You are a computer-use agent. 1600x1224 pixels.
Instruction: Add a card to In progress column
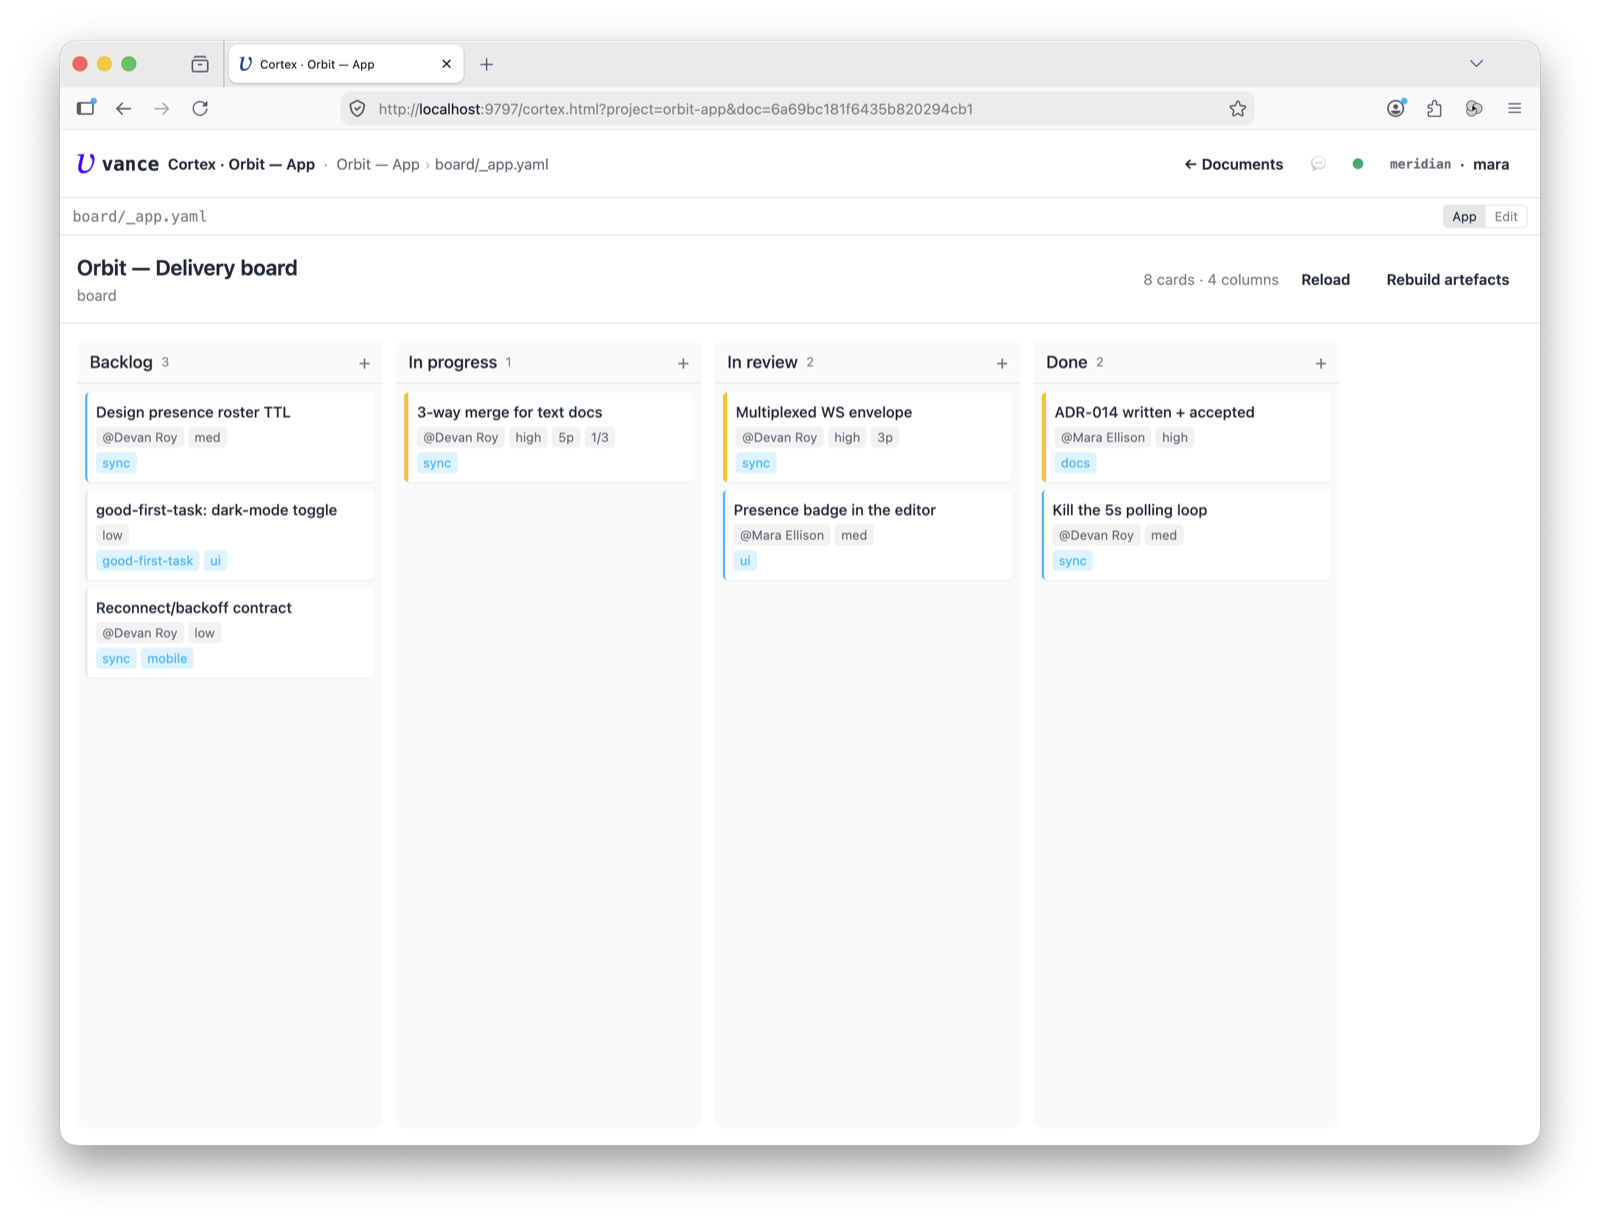pos(683,363)
